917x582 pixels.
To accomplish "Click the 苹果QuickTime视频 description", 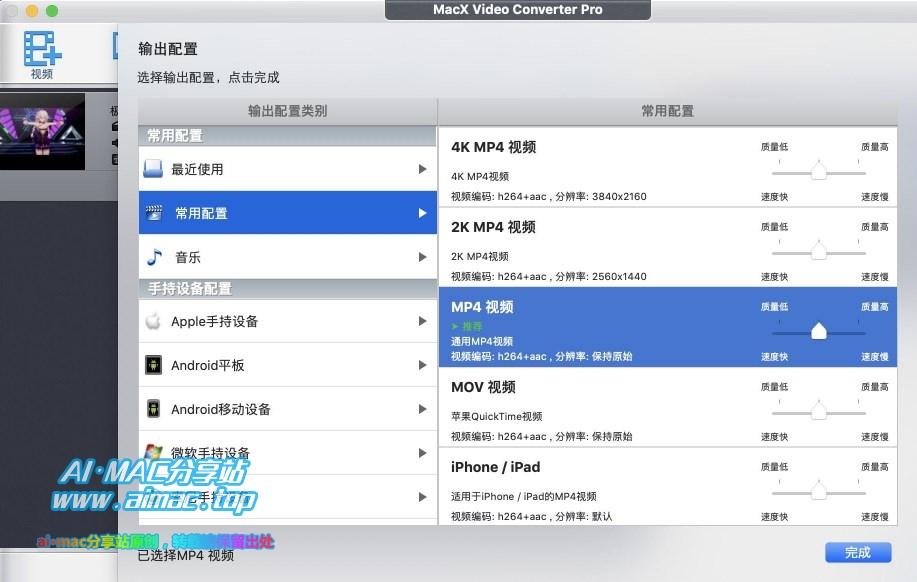I will 497,416.
